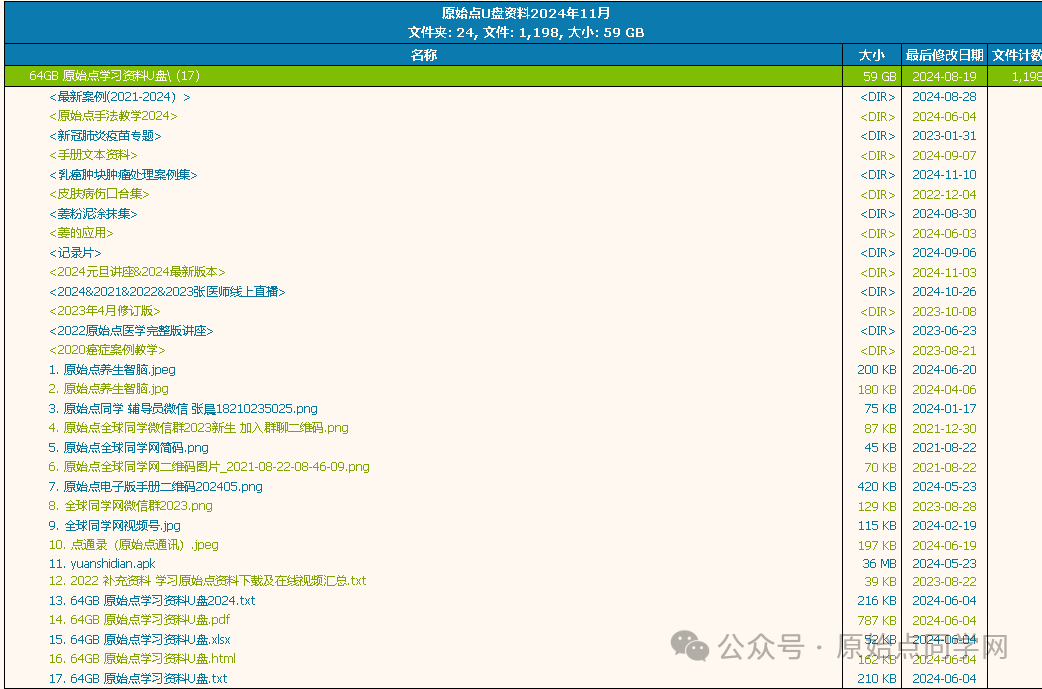Open 14. 64GB 原始点学习资料U盘.pdf
The image size is (1042, 689).
coord(139,620)
